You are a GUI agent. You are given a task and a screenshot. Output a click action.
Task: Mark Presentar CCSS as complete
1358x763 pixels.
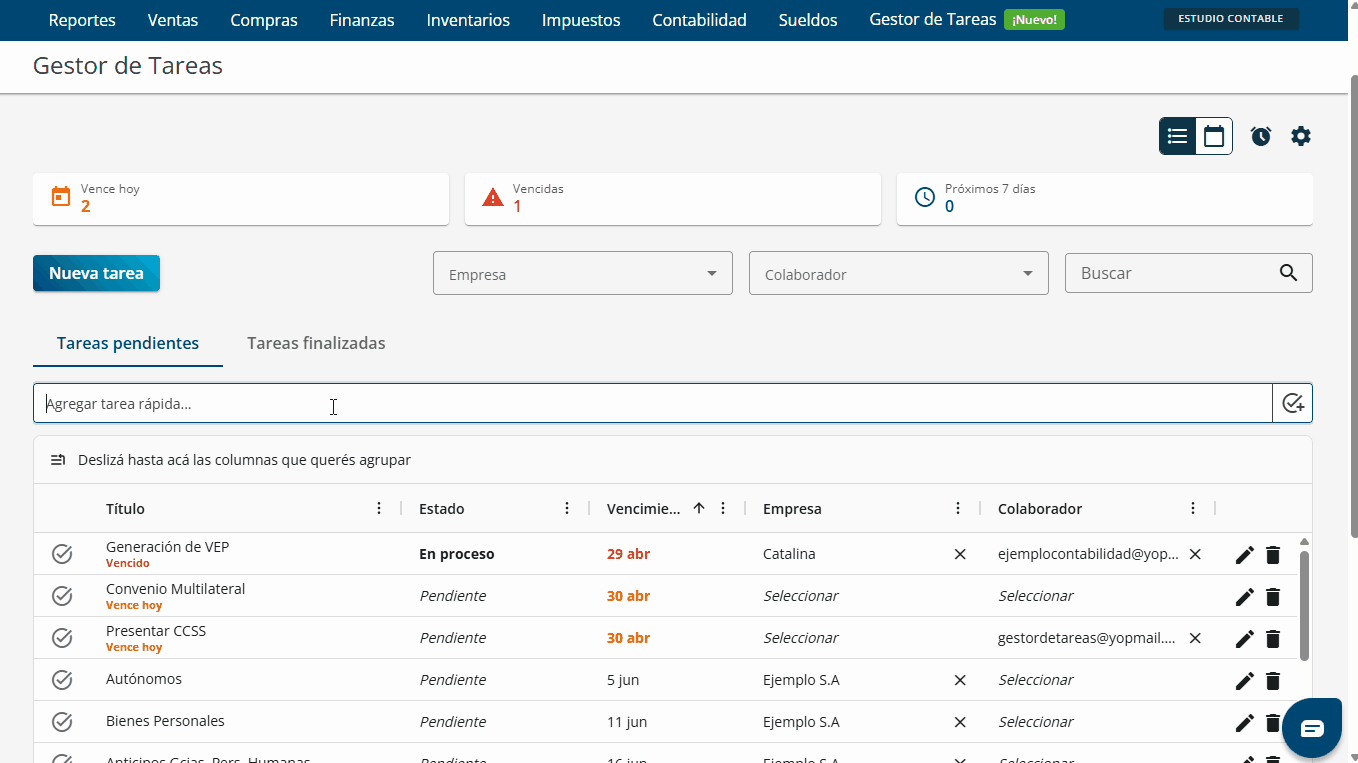click(62, 638)
